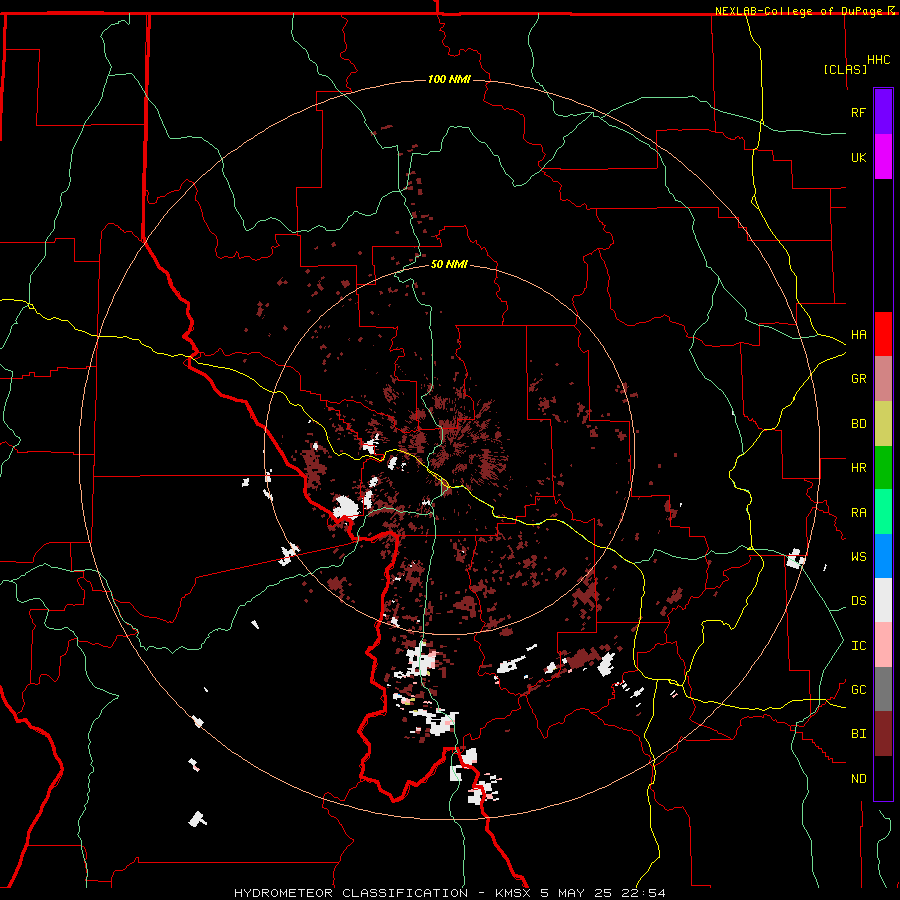Select the 'GC' legend label
The width and height of the screenshot is (900, 900).
click(x=858, y=690)
